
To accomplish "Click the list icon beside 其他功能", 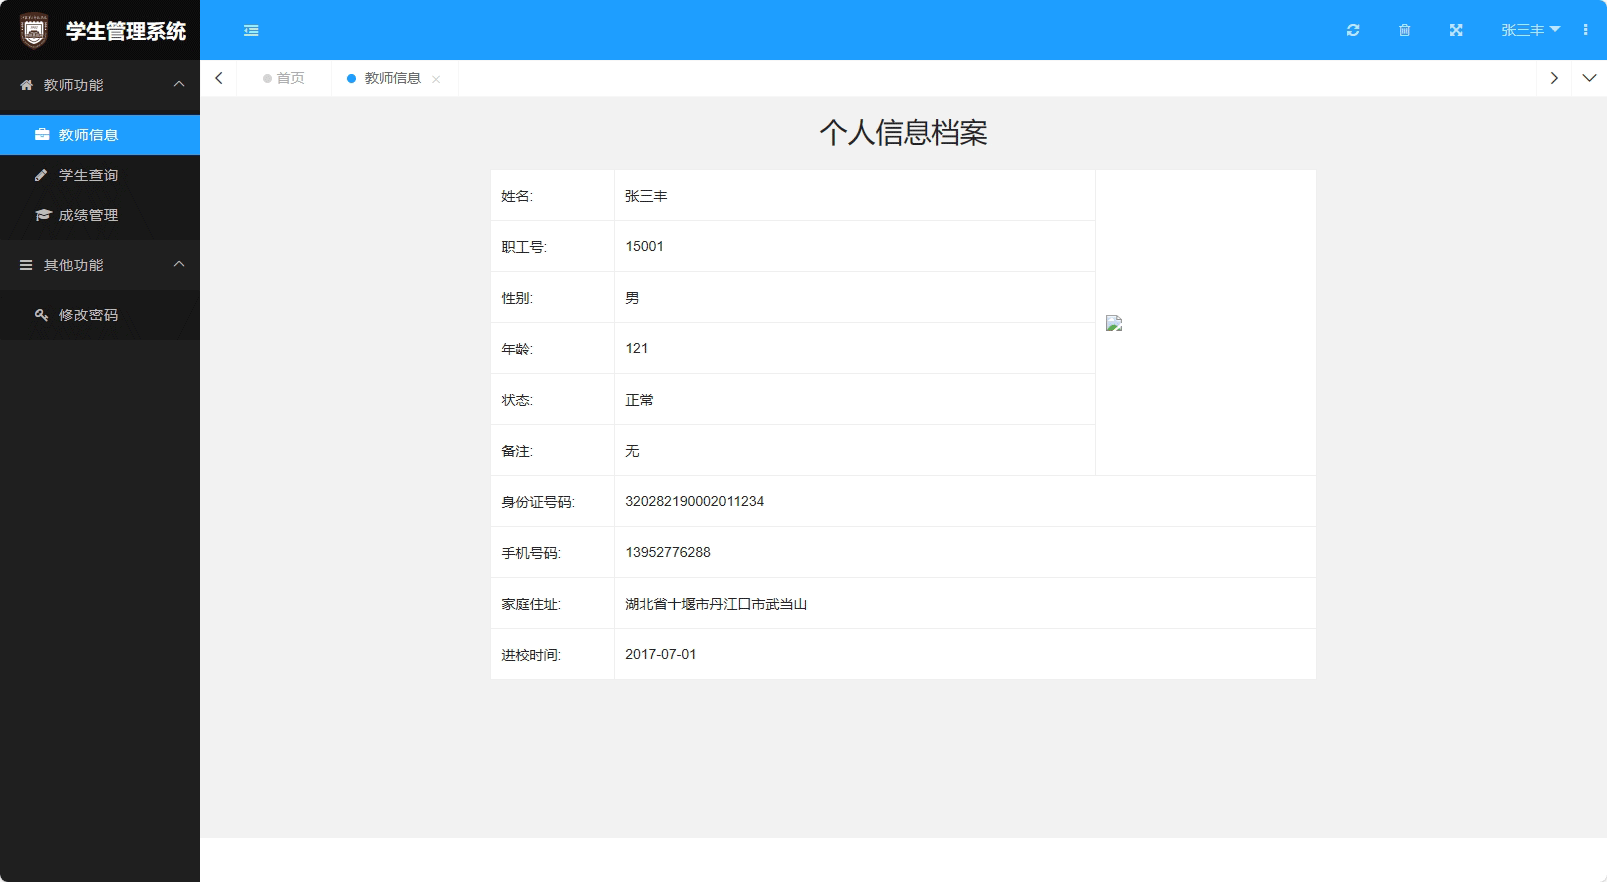I will tap(26, 265).
